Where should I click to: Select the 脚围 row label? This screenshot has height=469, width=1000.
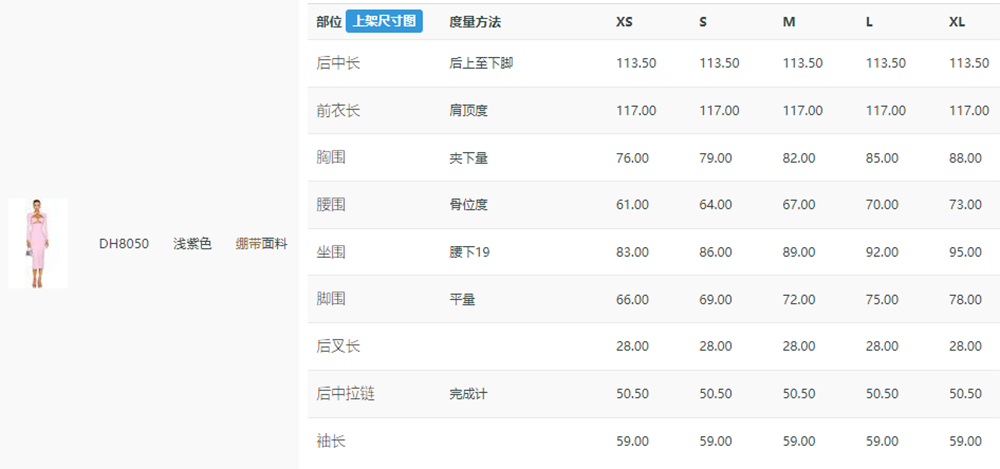331,299
